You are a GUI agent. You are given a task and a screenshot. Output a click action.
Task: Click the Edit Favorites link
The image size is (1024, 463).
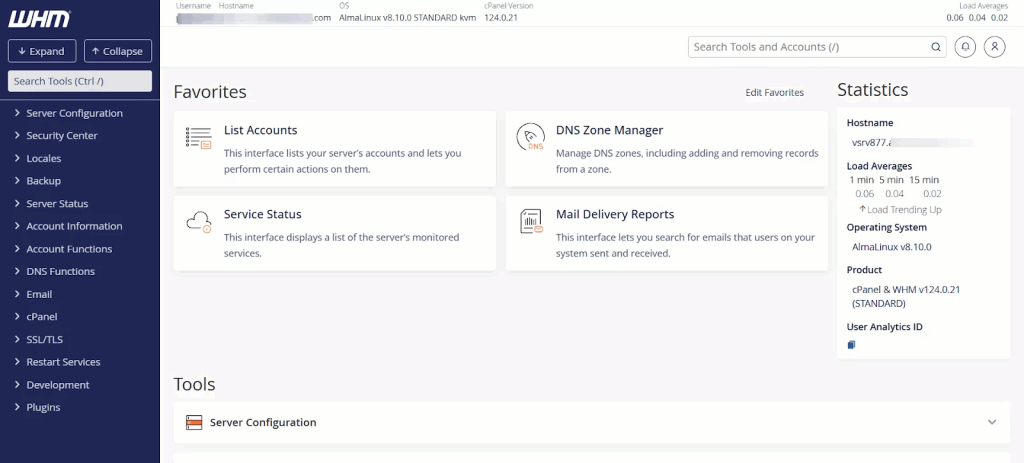(774, 93)
